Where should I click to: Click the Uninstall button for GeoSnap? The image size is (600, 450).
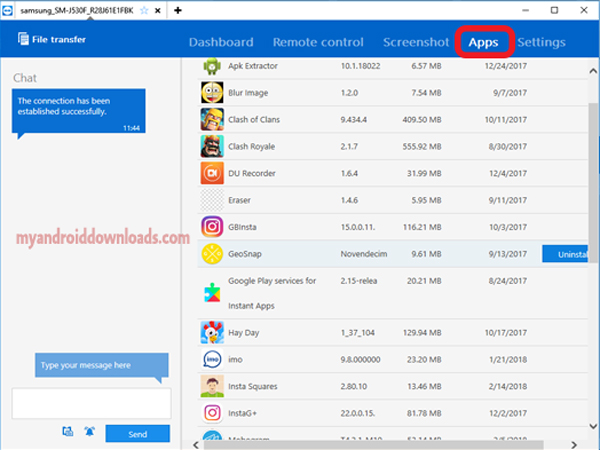566,254
